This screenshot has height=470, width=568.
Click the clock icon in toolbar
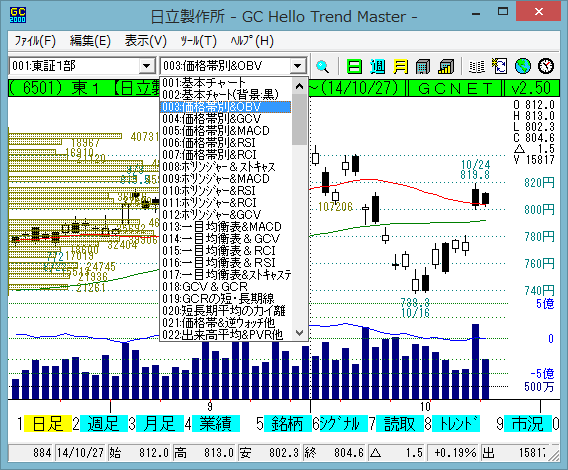pos(546,66)
